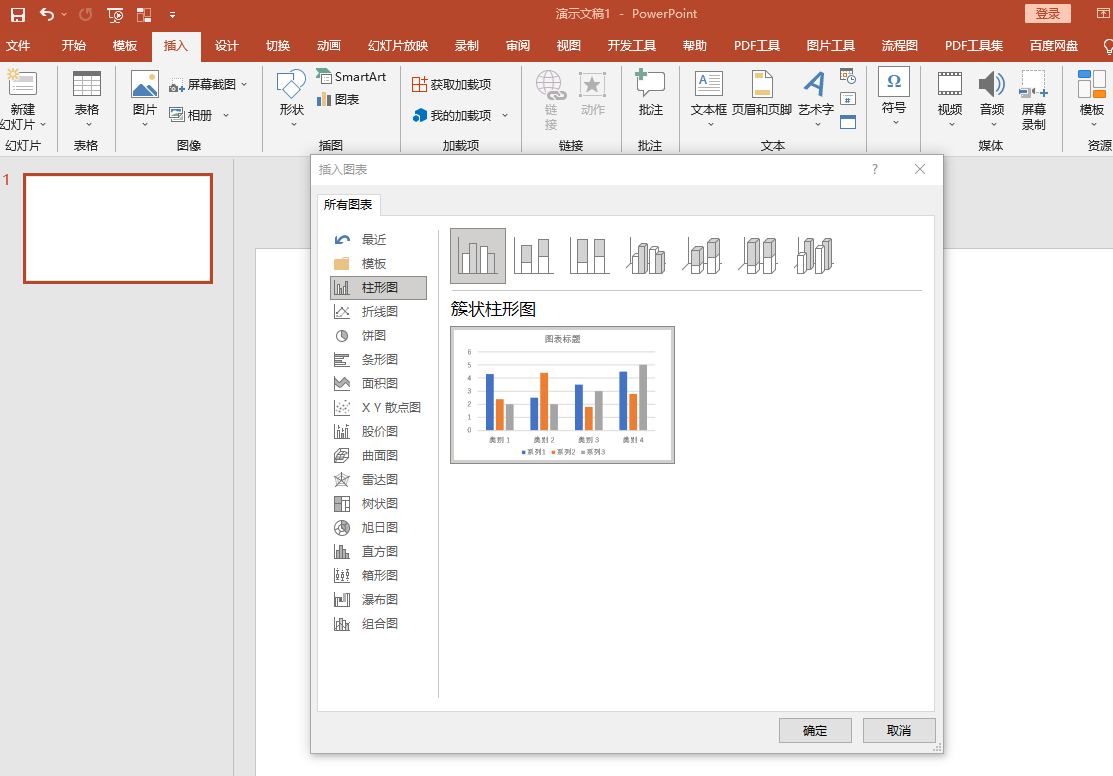
Task: Insert 页眉和页脚 header and footer
Action: click(762, 92)
